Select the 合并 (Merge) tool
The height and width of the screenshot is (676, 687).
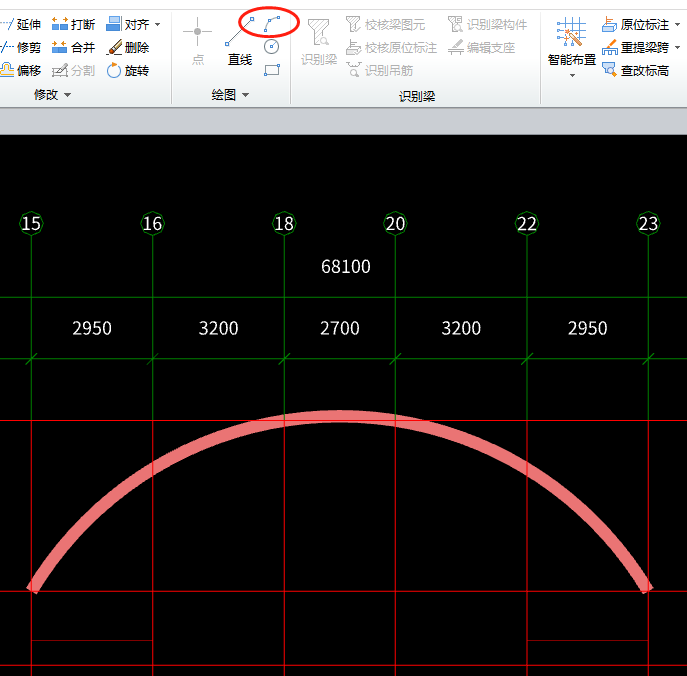coord(73,47)
